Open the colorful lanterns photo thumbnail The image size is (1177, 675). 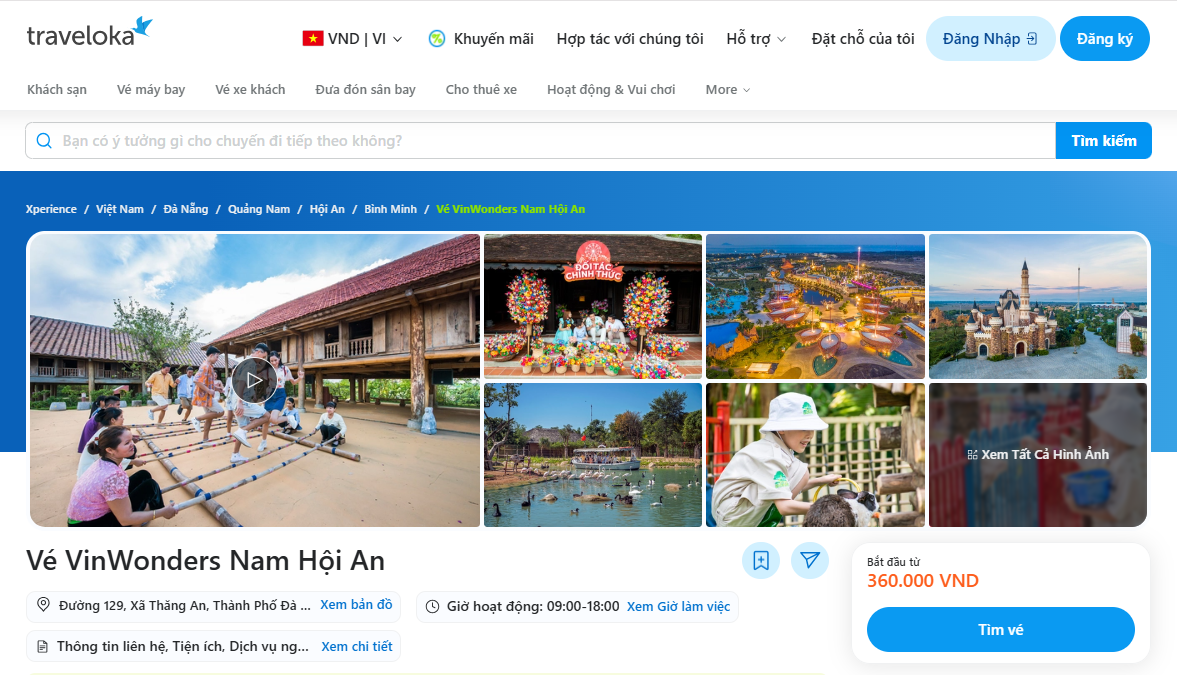pyautogui.click(x=593, y=306)
